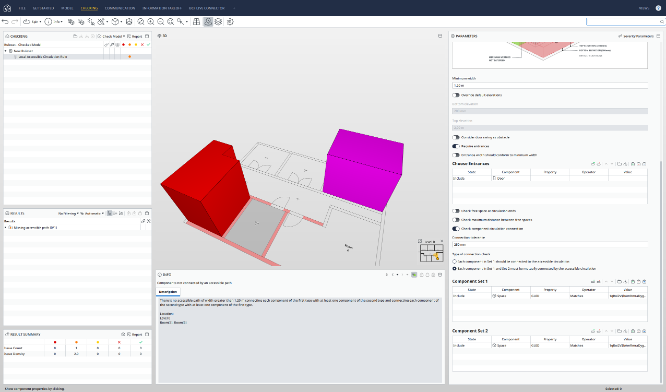Switch to the INFORMATION TAKEOFF tab
The height and width of the screenshot is (392, 666).
[162, 8]
